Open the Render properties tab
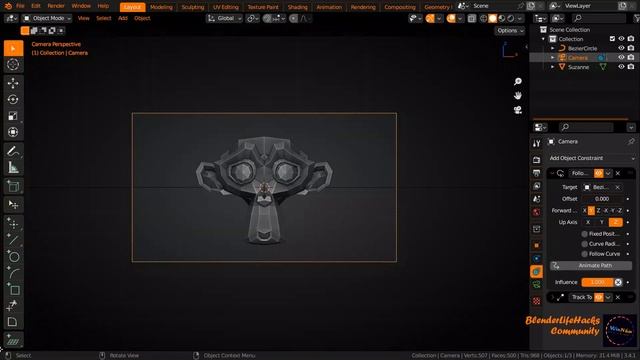 click(536, 160)
